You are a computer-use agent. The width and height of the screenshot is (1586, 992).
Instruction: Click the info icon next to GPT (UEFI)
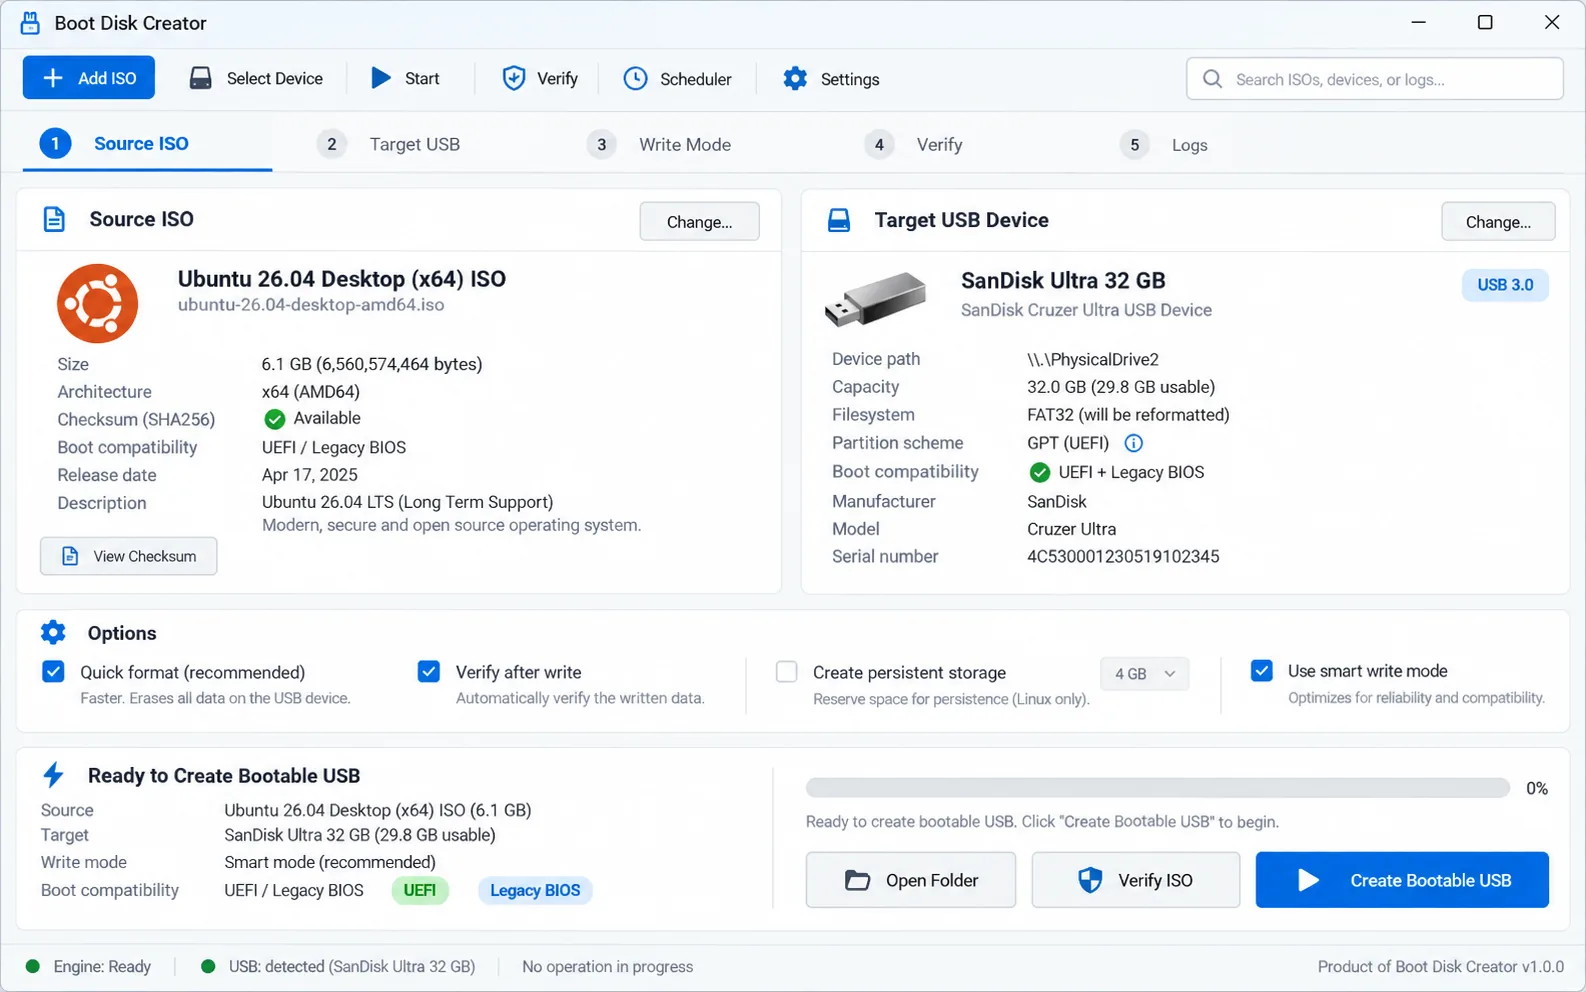pos(1133,443)
